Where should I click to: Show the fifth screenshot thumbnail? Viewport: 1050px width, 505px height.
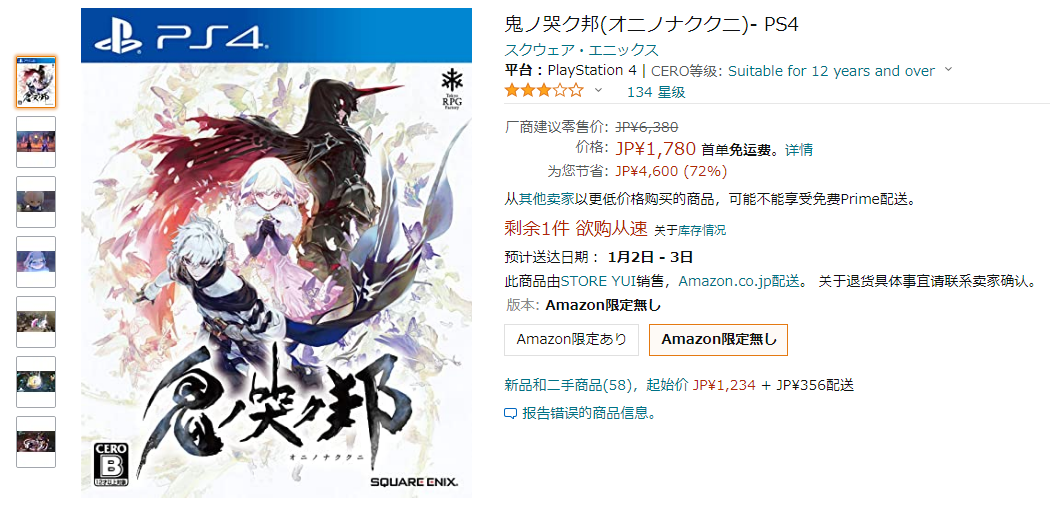pyautogui.click(x=36, y=321)
